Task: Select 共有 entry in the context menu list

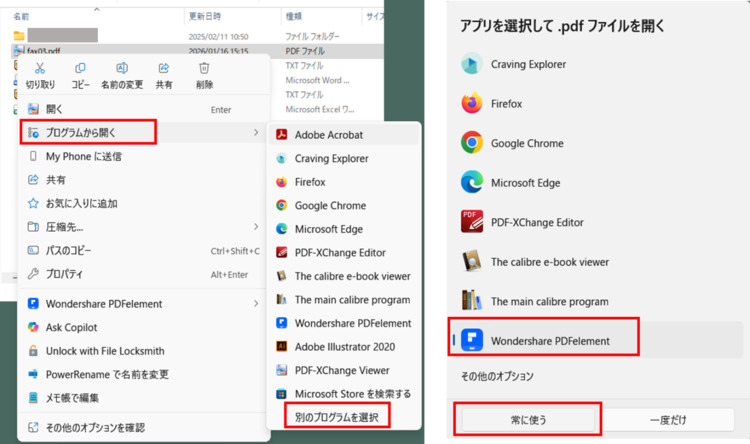Action: 143,180
